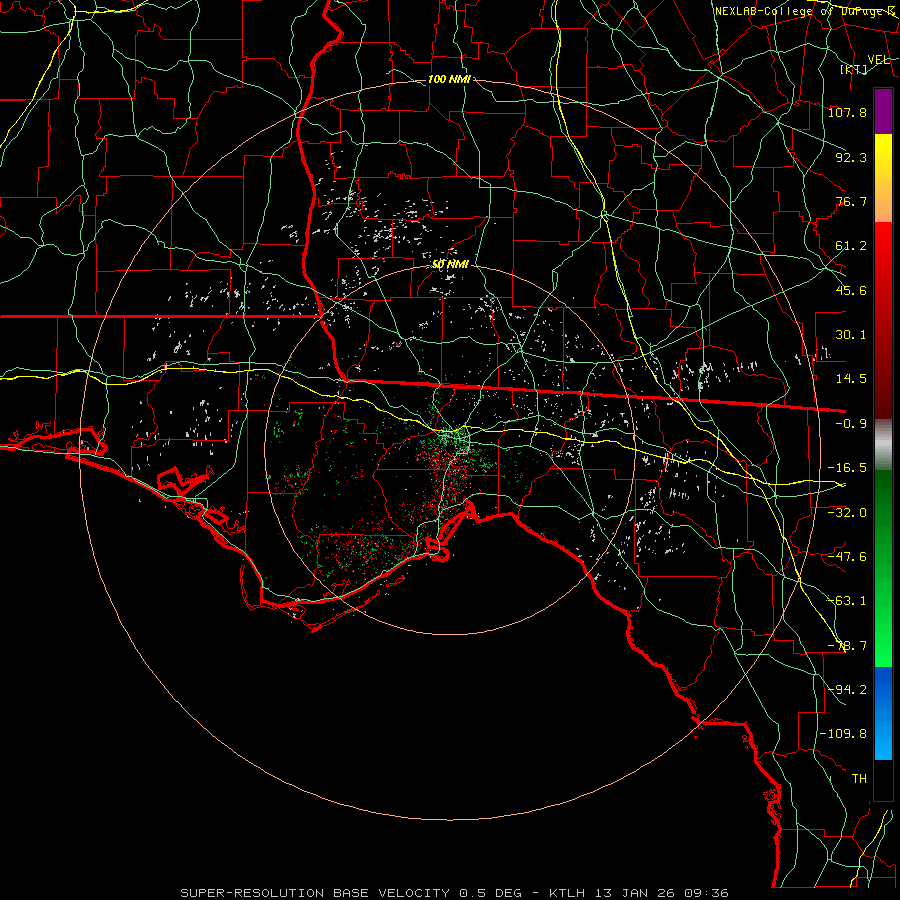Viewport: 900px width, 900px height.
Task: Click the -0.9 scale value
Action: 851,424
